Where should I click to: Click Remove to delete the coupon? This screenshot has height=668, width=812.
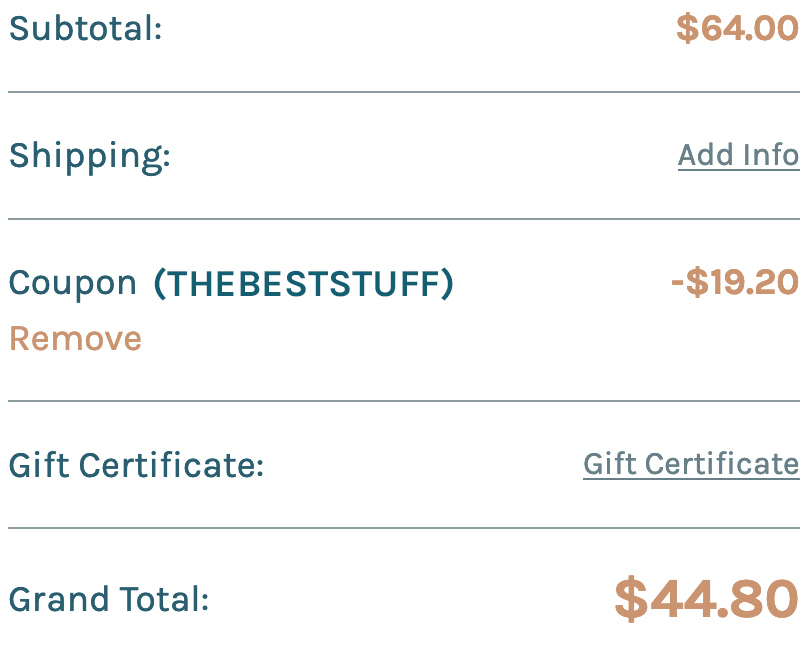pos(74,339)
